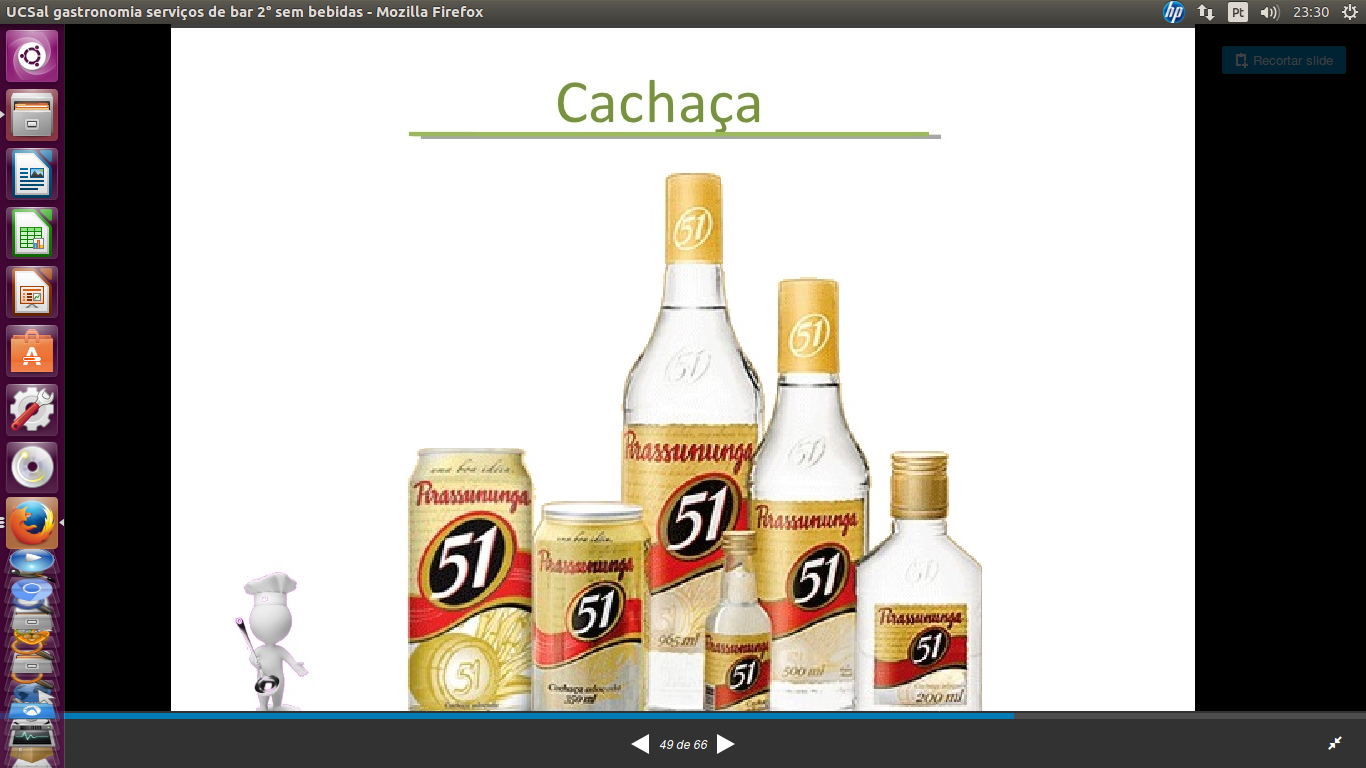Exit fullscreen with the collapse arrows icon
This screenshot has height=768, width=1366.
(1334, 743)
